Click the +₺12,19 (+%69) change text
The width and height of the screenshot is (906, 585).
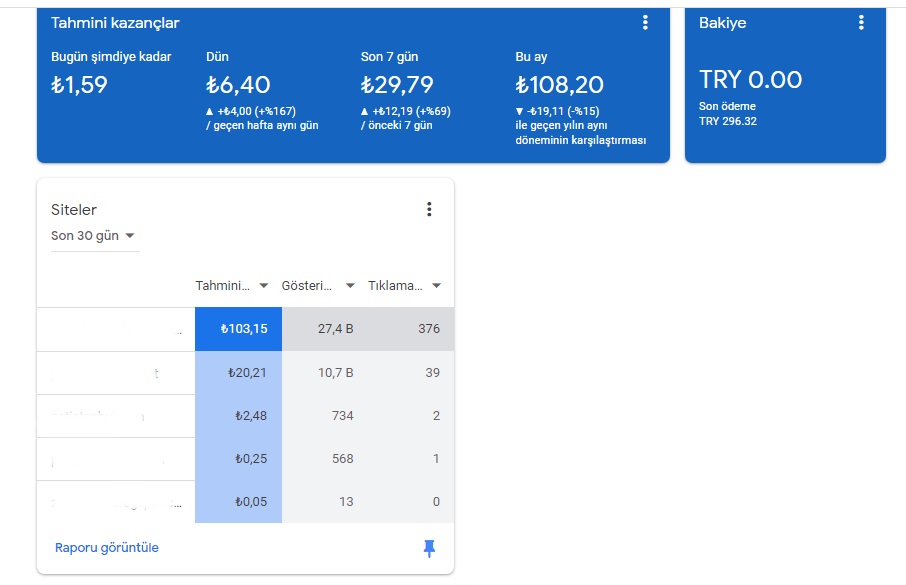[x=411, y=111]
